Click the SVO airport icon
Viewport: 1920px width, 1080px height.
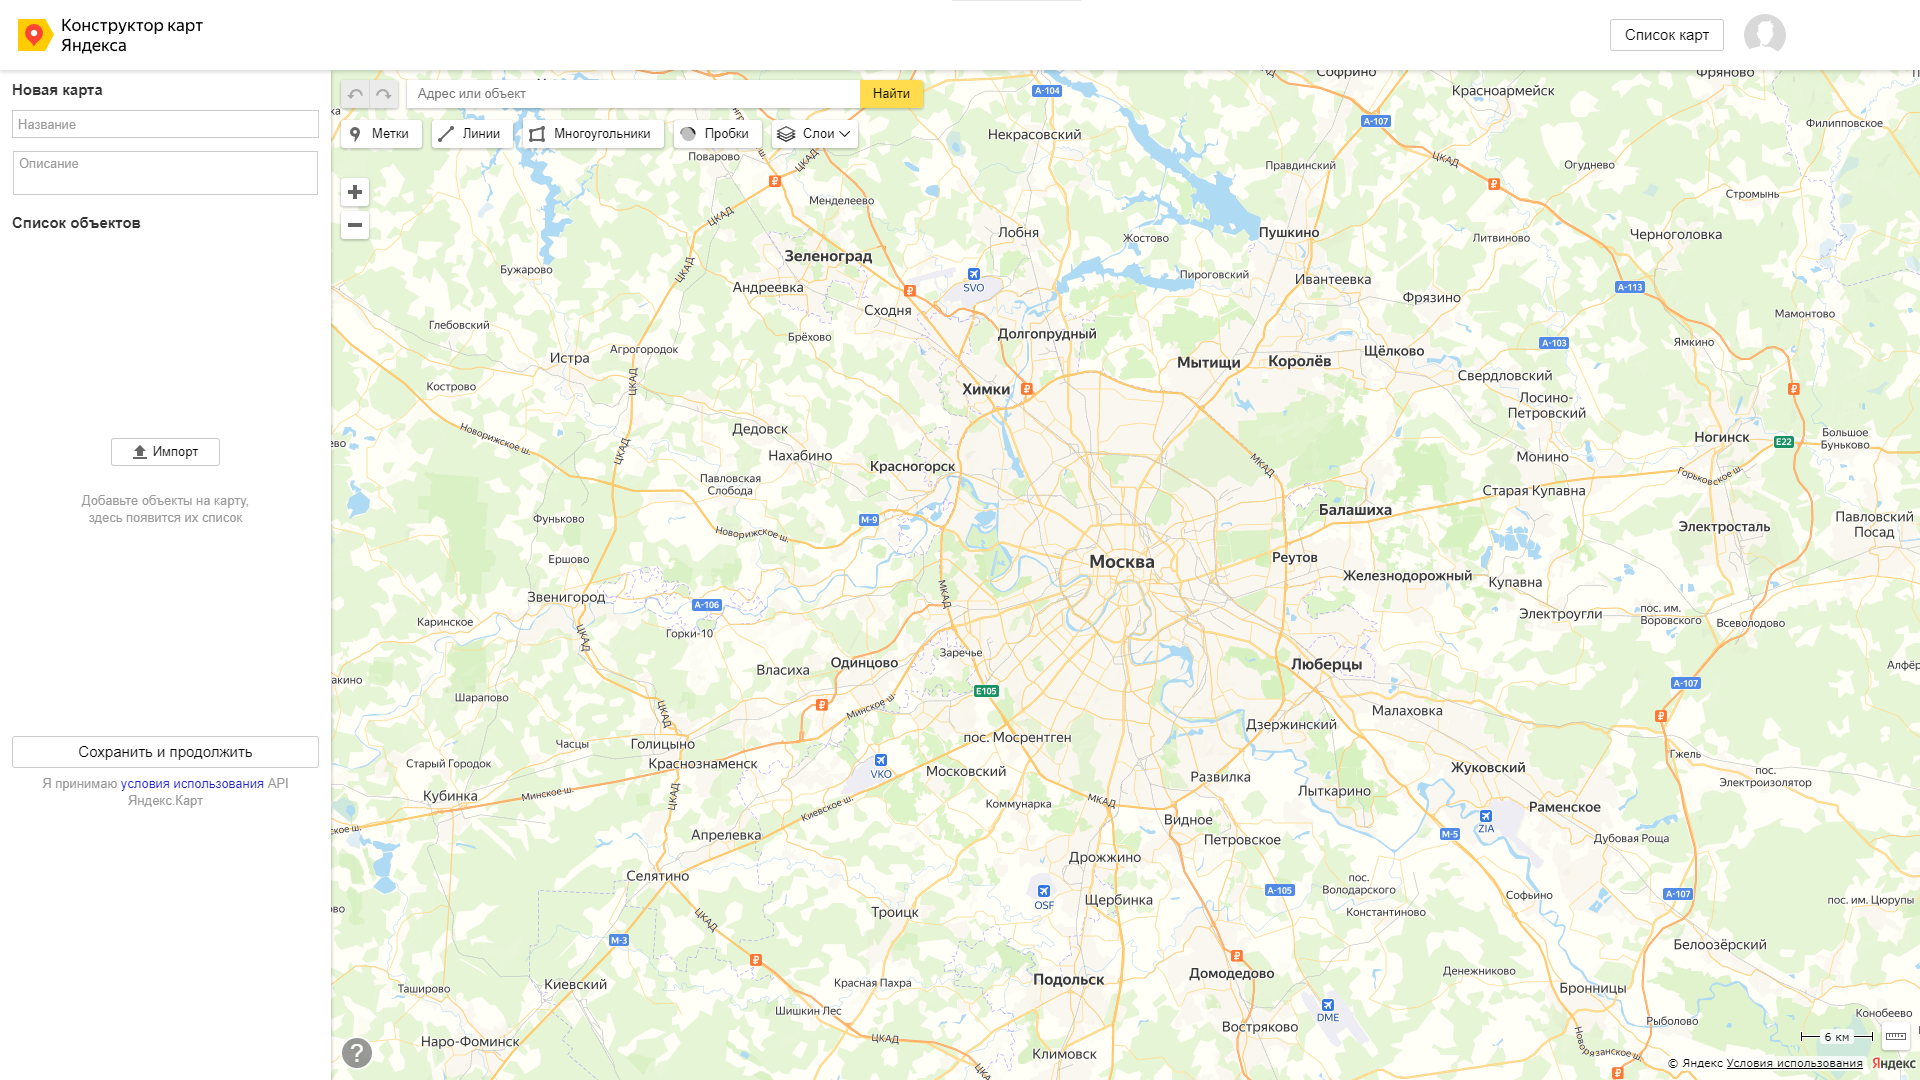pyautogui.click(x=973, y=274)
